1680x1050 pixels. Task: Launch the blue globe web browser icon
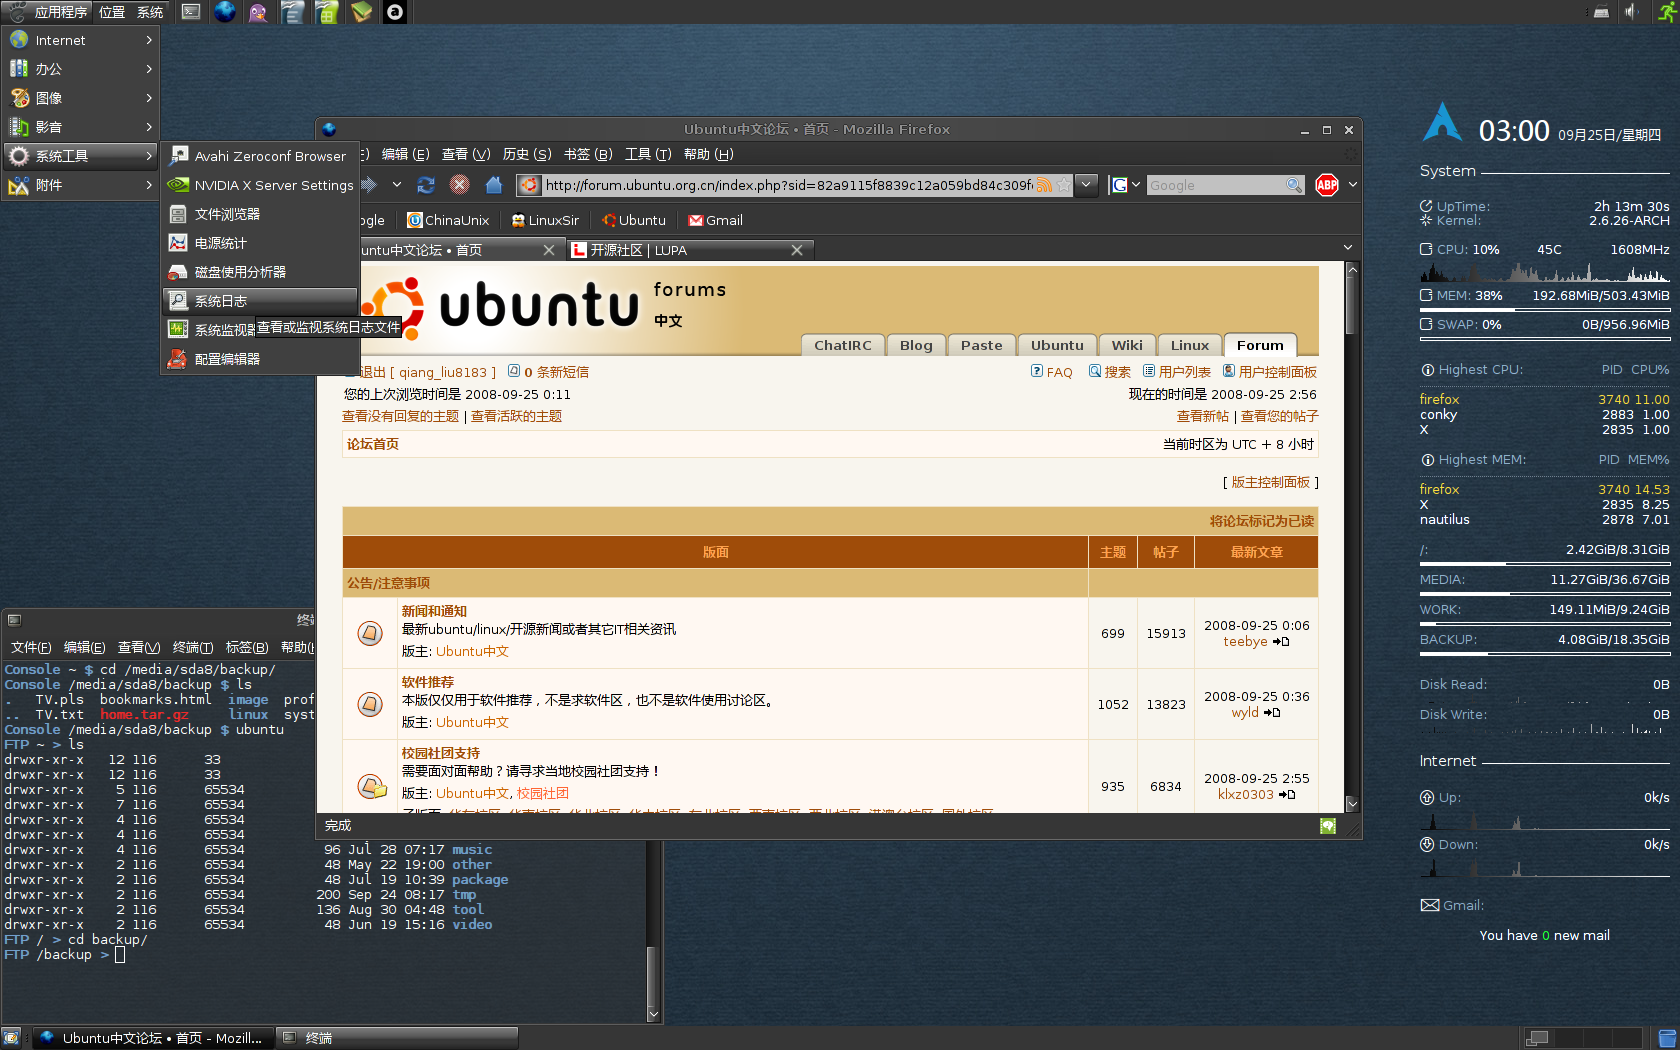(225, 12)
